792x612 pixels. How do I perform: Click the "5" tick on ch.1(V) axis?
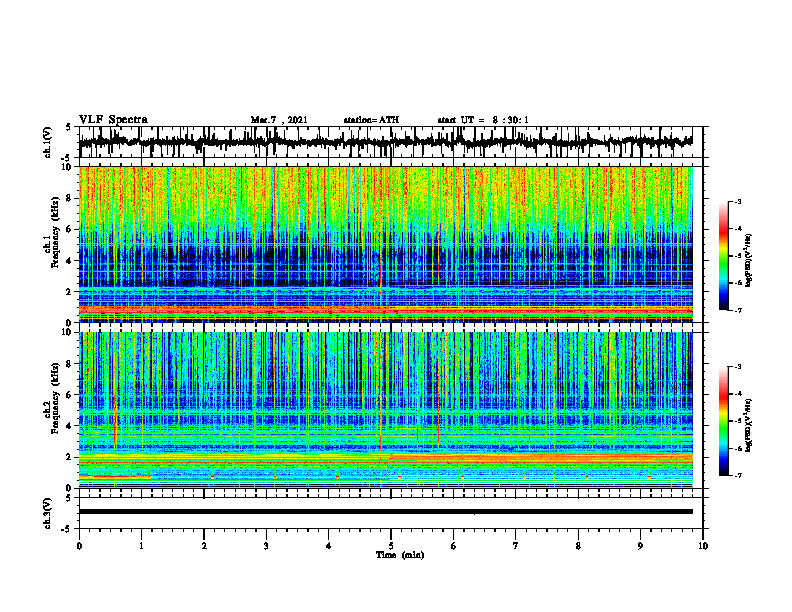[69, 128]
